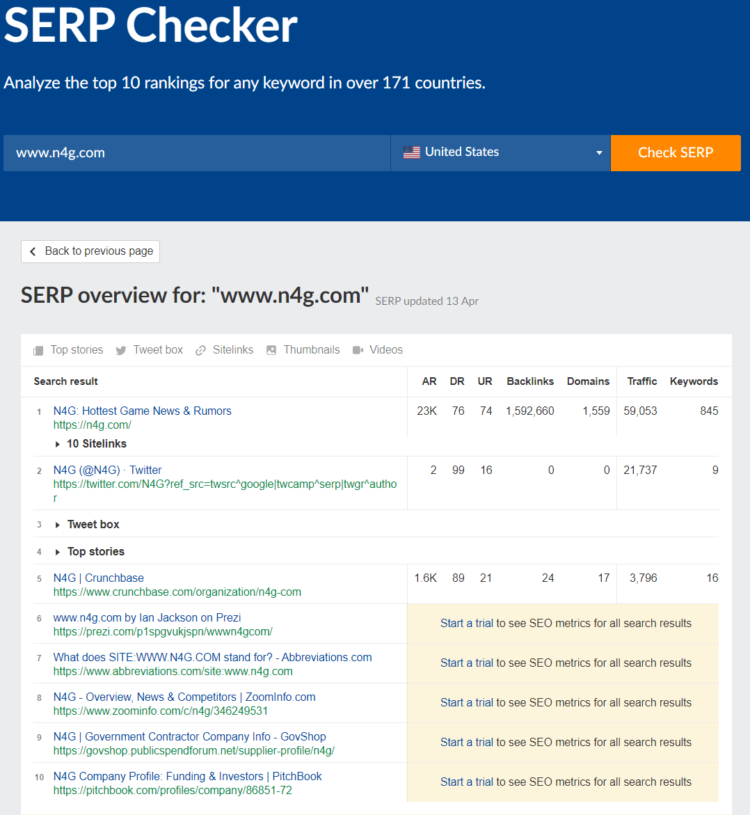The height and width of the screenshot is (815, 750).
Task: Click the Thumbnails image icon
Action: tap(271, 350)
